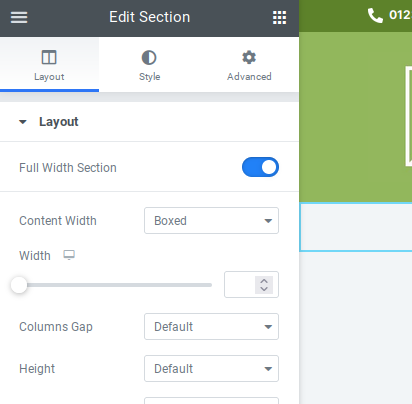Click the Advanced gear icon

pyautogui.click(x=249, y=57)
